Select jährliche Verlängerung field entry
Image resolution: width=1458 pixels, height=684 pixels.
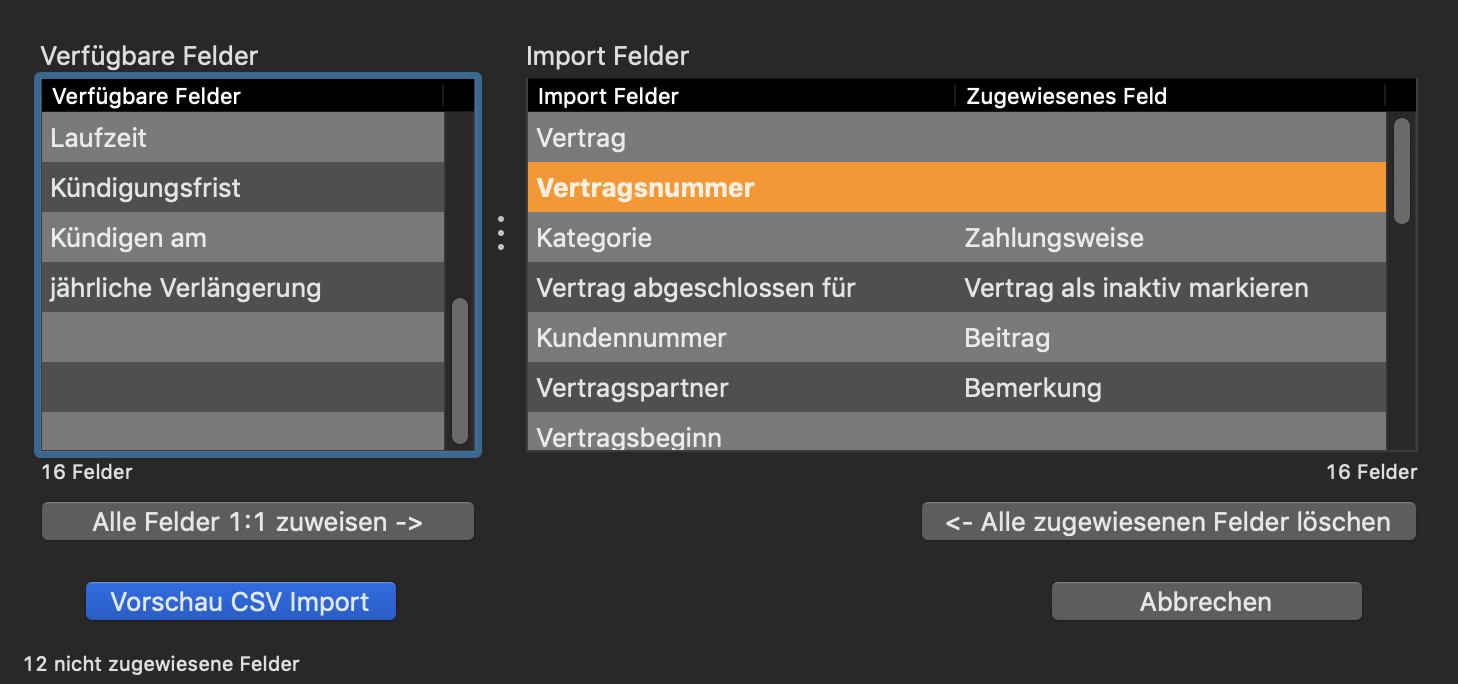(x=242, y=288)
